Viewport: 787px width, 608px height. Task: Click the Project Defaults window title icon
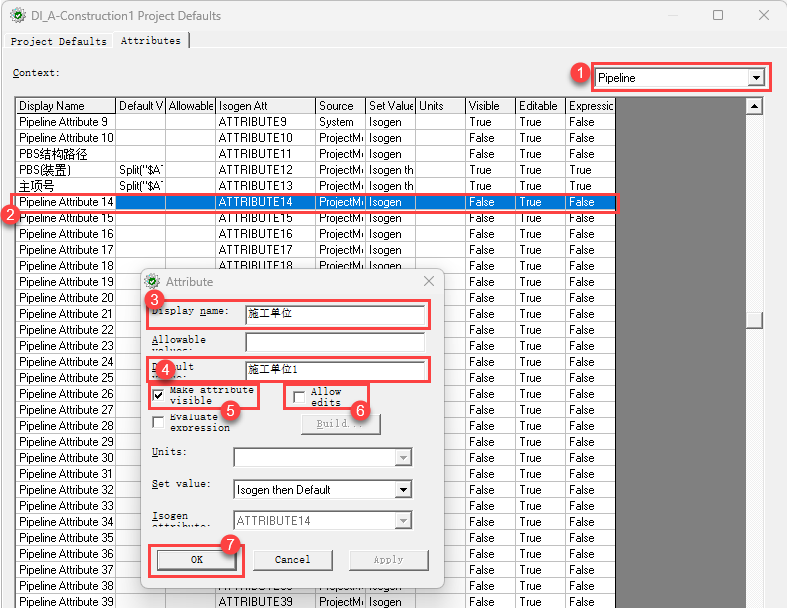coord(16,16)
